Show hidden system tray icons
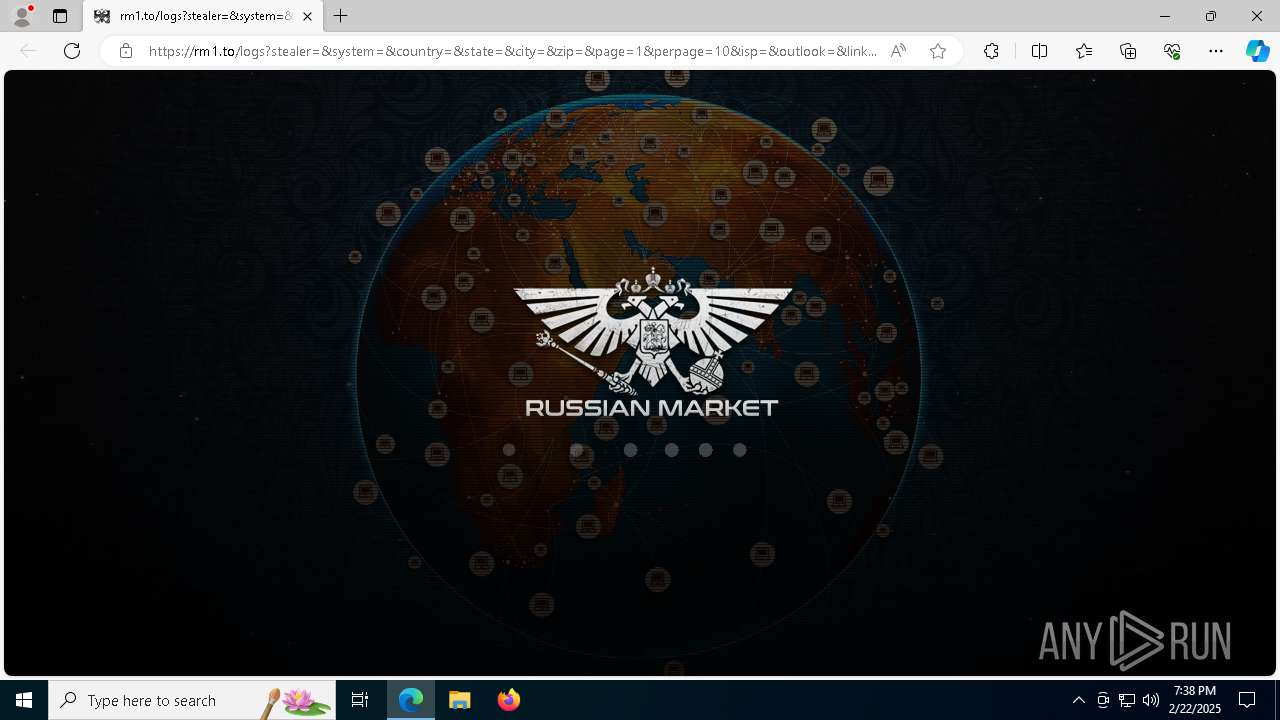The width and height of the screenshot is (1280, 720). coord(1078,700)
